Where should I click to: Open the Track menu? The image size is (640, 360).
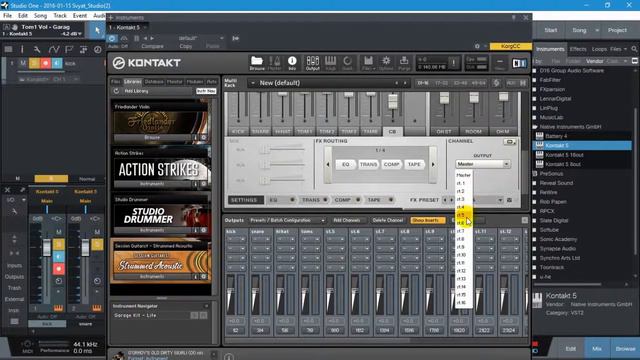point(60,16)
